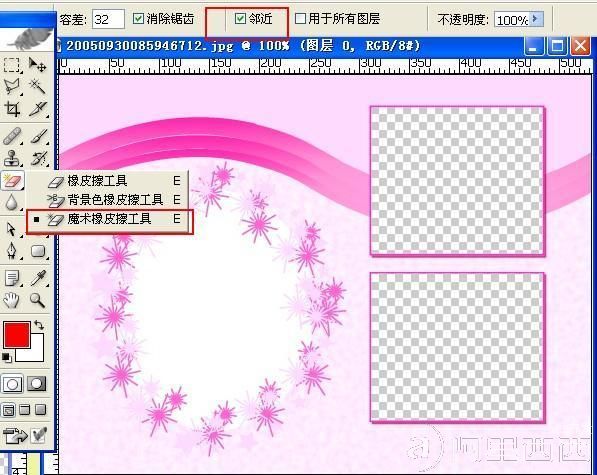The height and width of the screenshot is (475, 597).
Task: Open the 不透明度 opacity slider arrow
Action: coord(536,18)
